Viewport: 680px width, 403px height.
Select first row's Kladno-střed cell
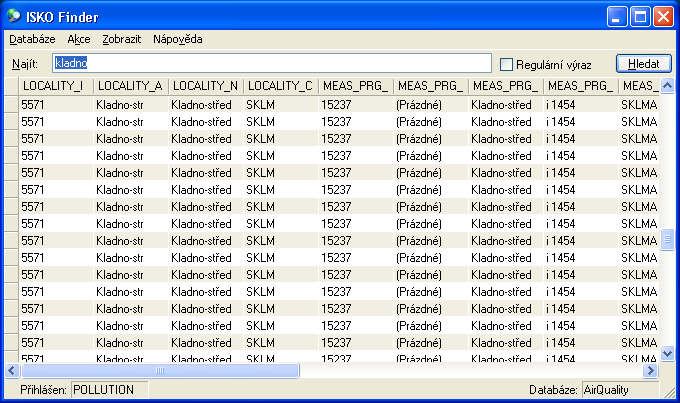(x=205, y=104)
